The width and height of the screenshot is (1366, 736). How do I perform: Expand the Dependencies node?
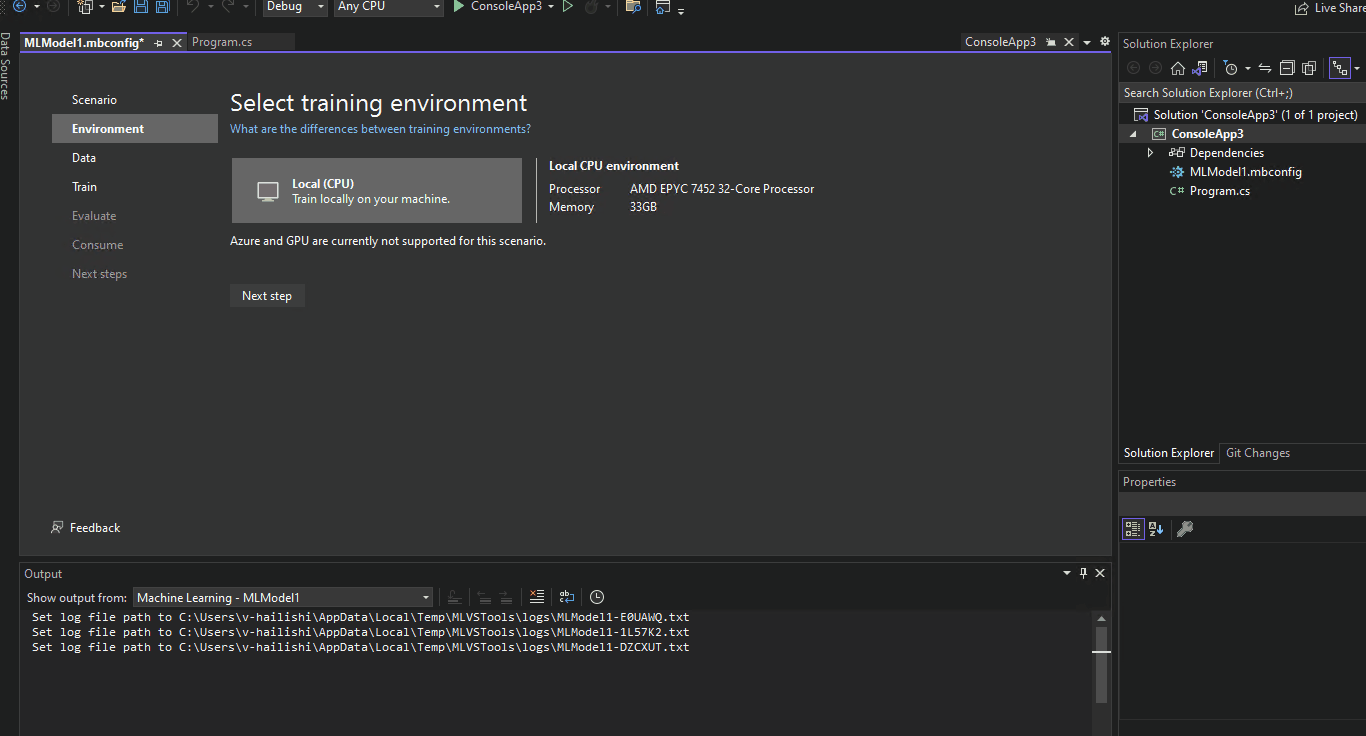point(1150,152)
